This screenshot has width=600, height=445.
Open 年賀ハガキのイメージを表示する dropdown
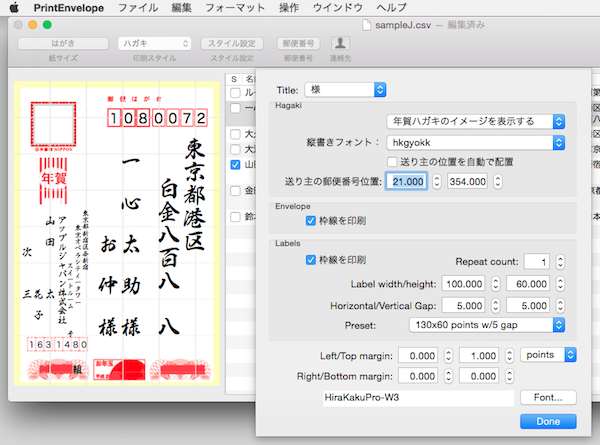pyautogui.click(x=476, y=122)
